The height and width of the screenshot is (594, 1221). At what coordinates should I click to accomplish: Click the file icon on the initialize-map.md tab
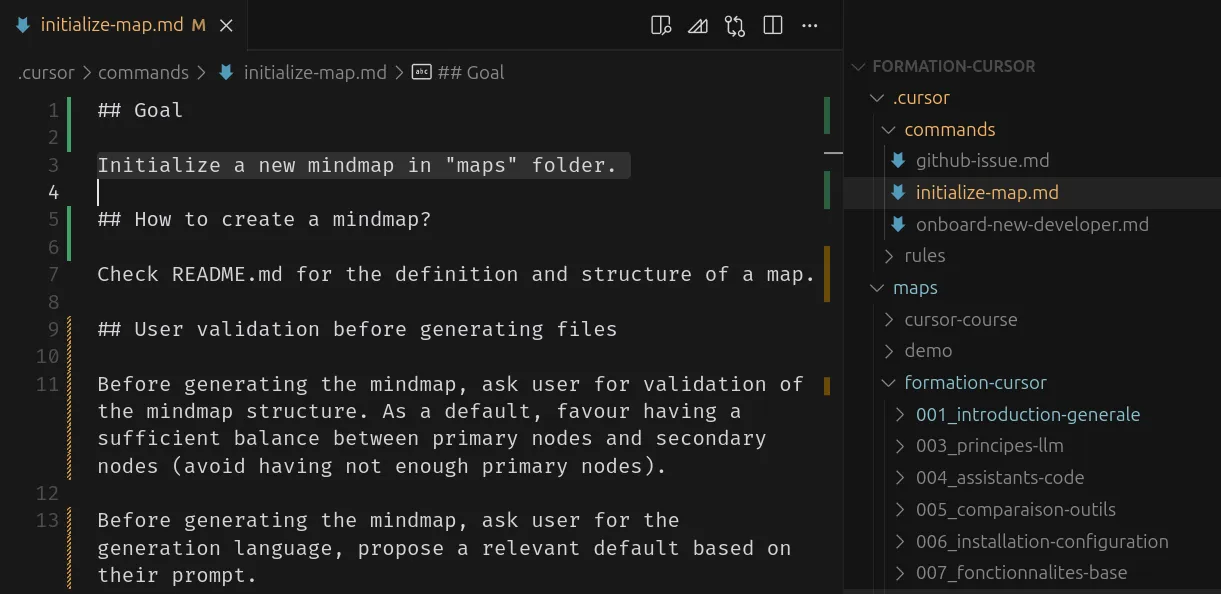click(22, 25)
